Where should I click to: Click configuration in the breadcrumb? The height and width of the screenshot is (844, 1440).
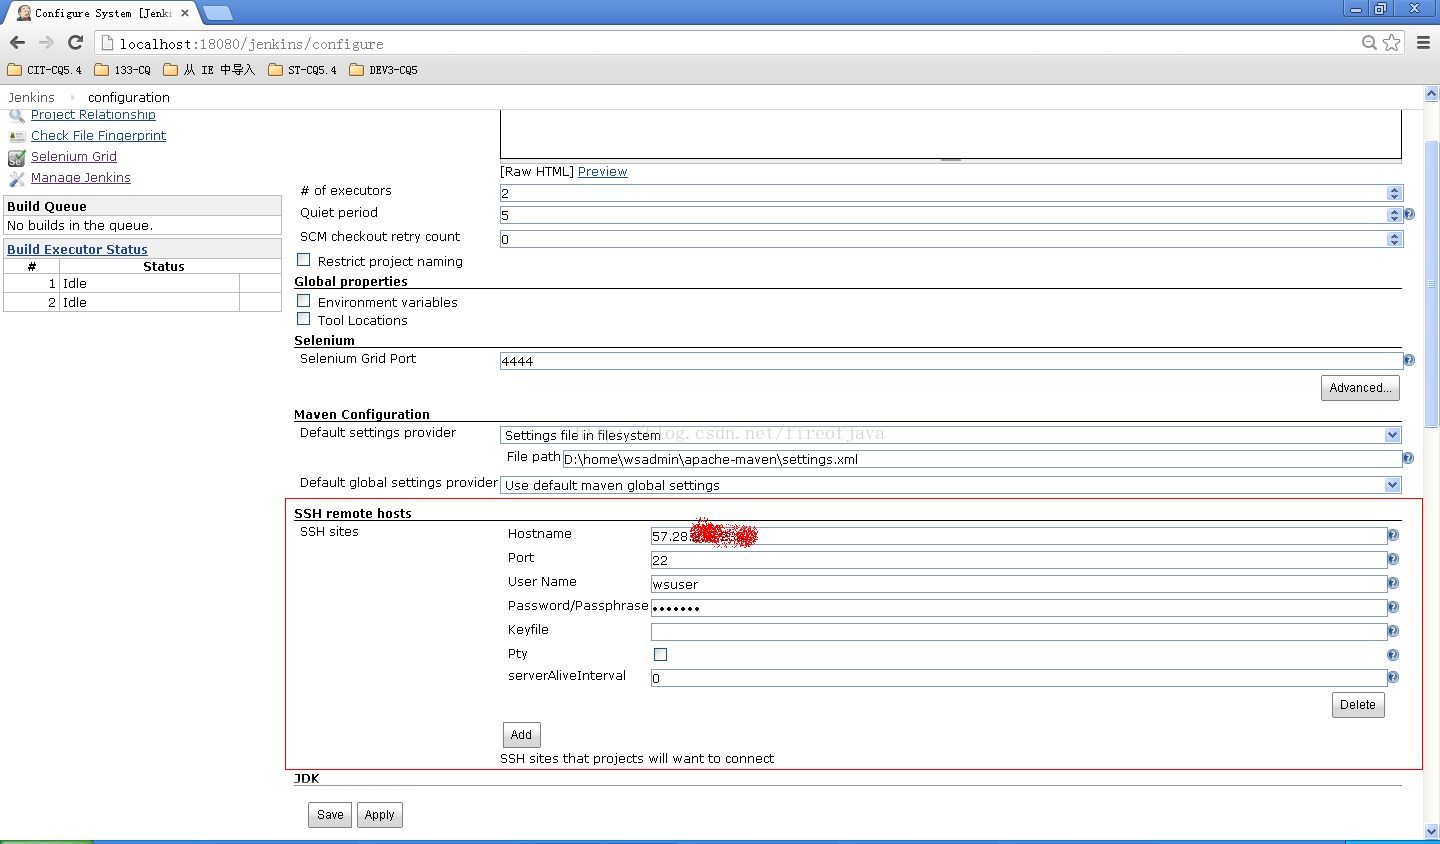click(x=129, y=97)
